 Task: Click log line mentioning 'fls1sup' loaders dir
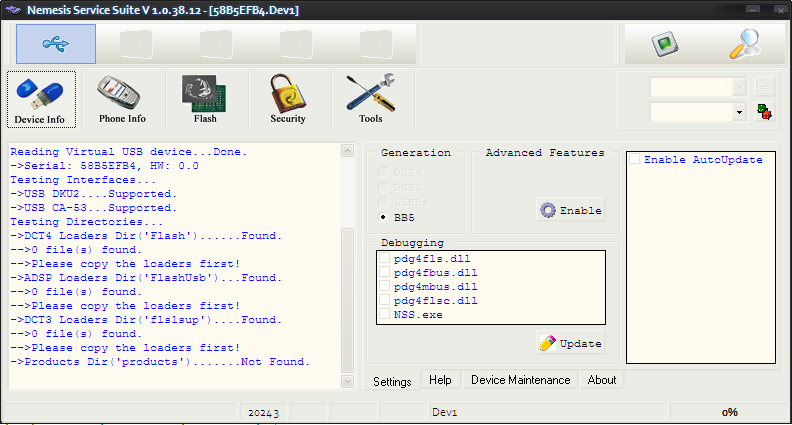click(146, 319)
